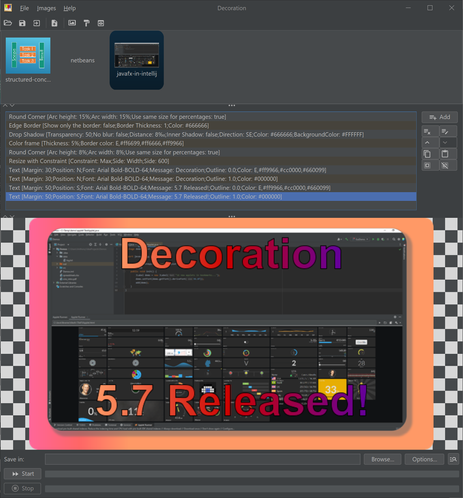Viewport: 463px width, 498px height.
Task: Expand image panel with the down chevron
Action: point(12,105)
